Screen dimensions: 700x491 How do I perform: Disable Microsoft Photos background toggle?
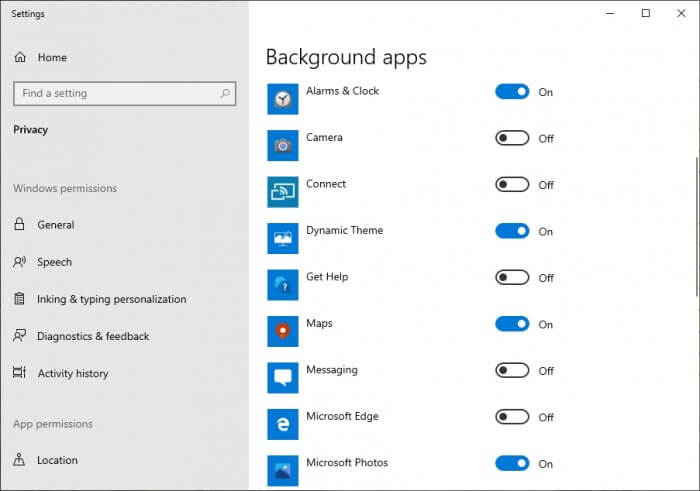pyautogui.click(x=512, y=463)
